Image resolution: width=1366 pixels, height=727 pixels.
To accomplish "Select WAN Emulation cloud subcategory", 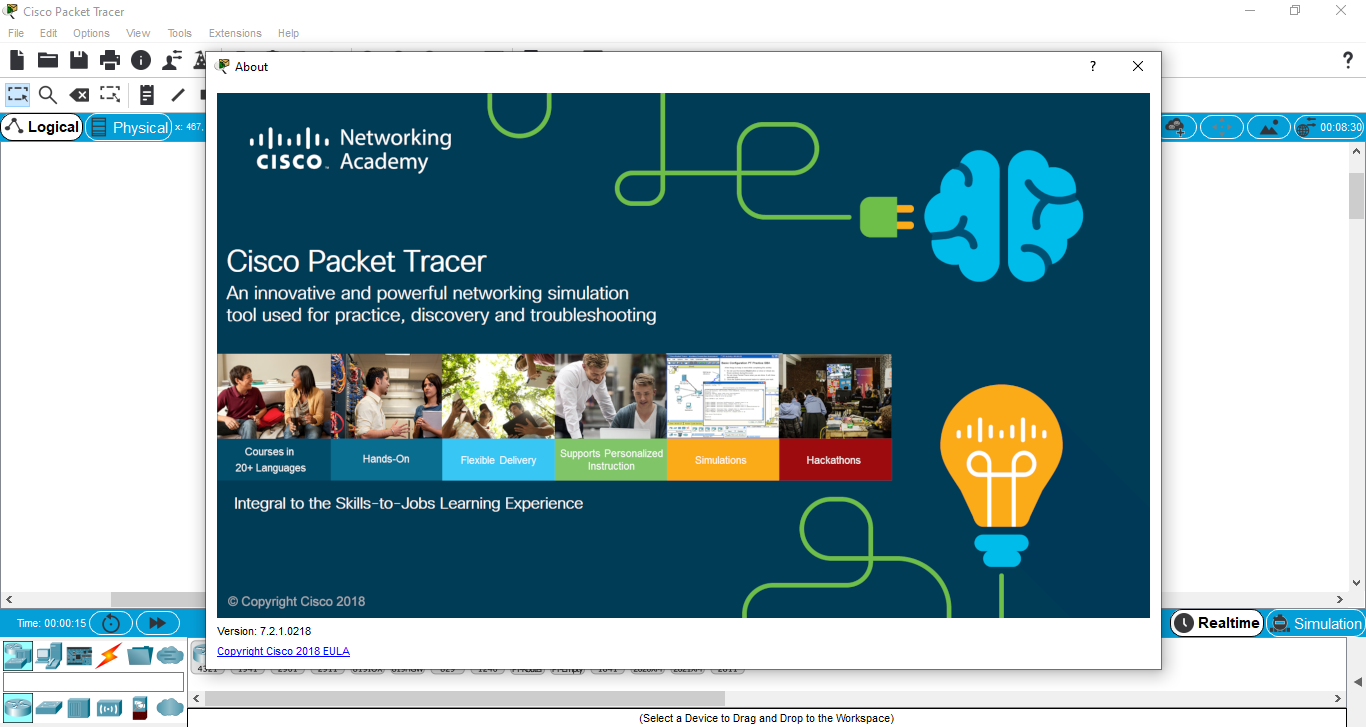I will click(170, 707).
